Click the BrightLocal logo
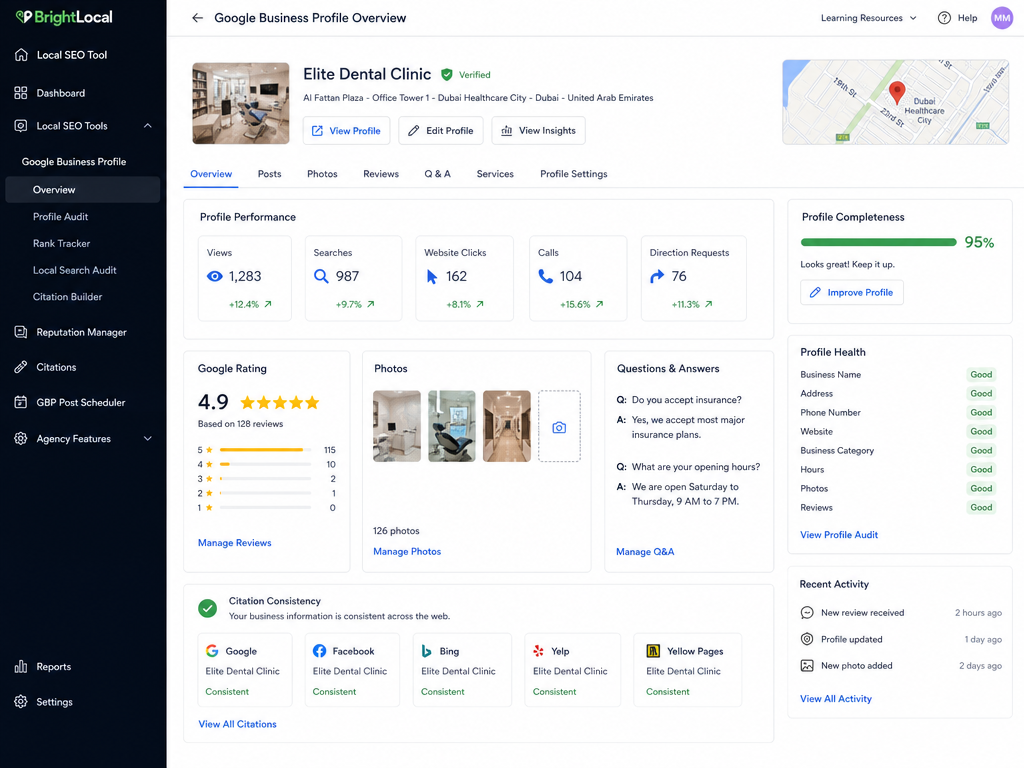The image size is (1024, 768). 64,17
